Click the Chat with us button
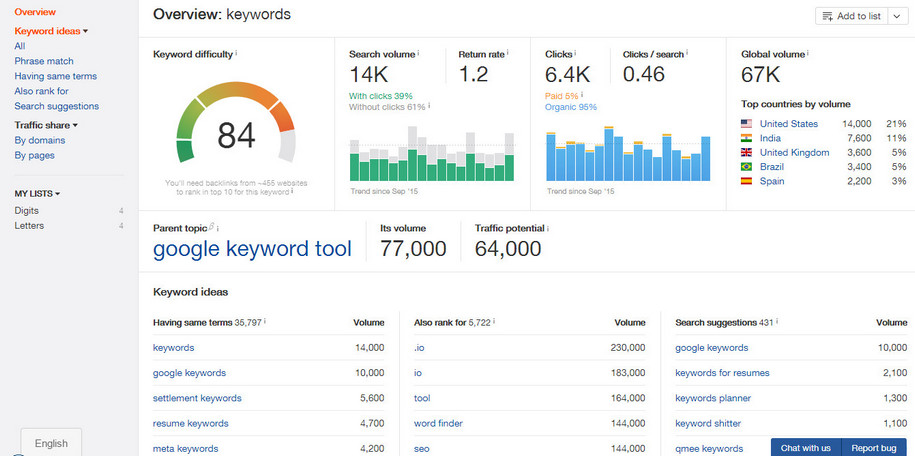The image size is (915, 456). (x=806, y=448)
